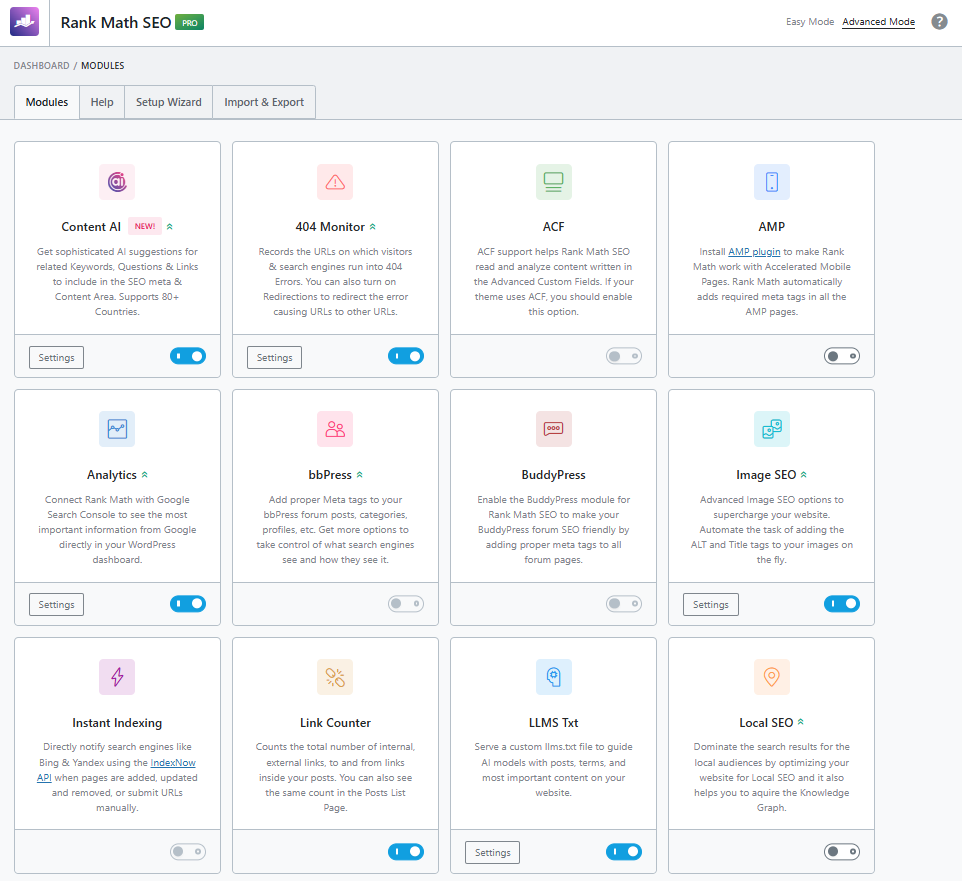Go to the Import & Export tab
962x881 pixels.
264,102
